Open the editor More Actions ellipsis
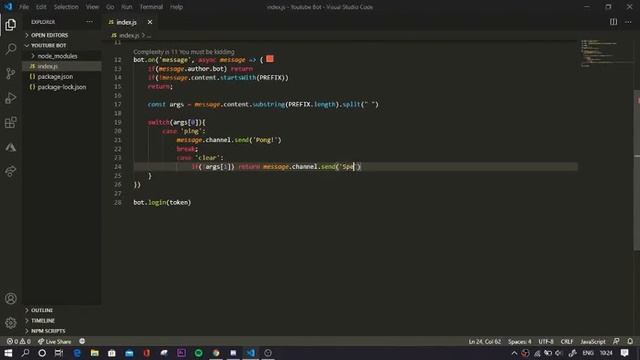The height and width of the screenshot is (360, 640). (628, 22)
